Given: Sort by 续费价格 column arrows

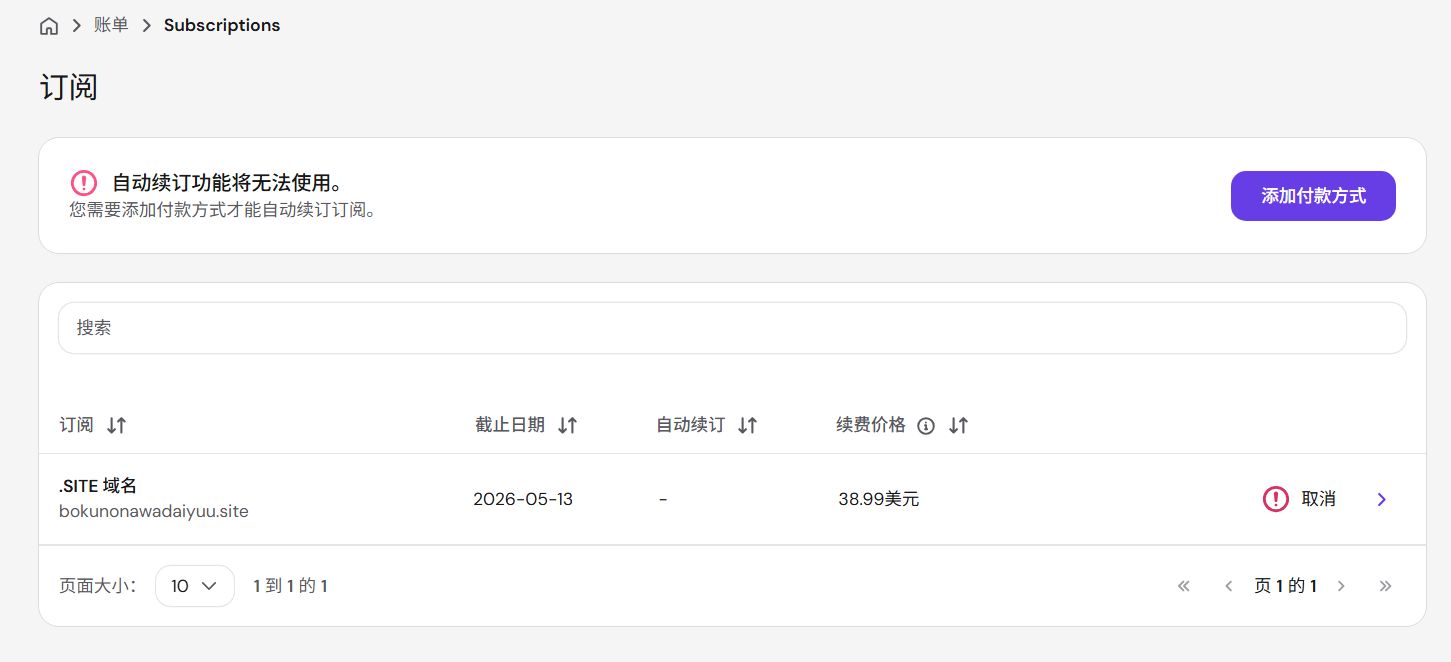Looking at the screenshot, I should point(958,425).
